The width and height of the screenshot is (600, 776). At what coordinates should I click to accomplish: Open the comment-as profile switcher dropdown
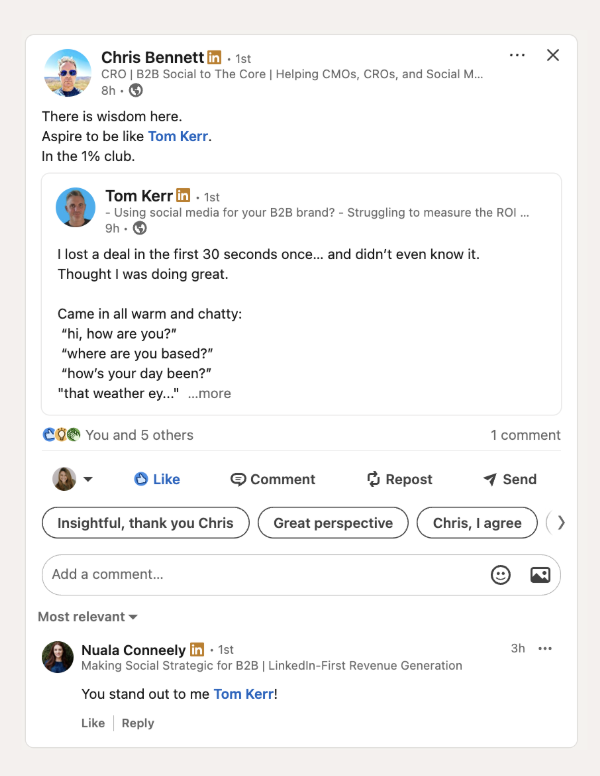(x=72, y=479)
